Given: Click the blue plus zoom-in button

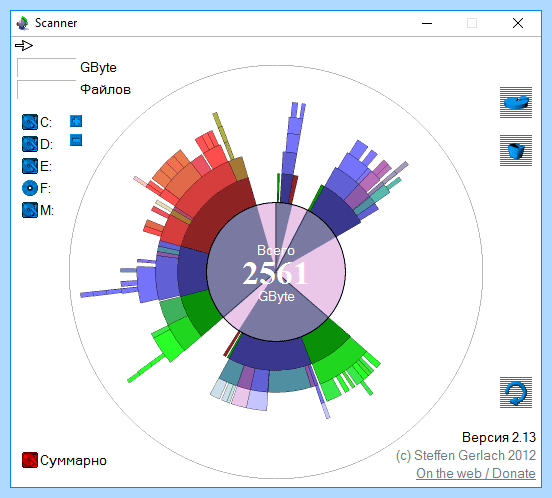Looking at the screenshot, I should pos(76,121).
